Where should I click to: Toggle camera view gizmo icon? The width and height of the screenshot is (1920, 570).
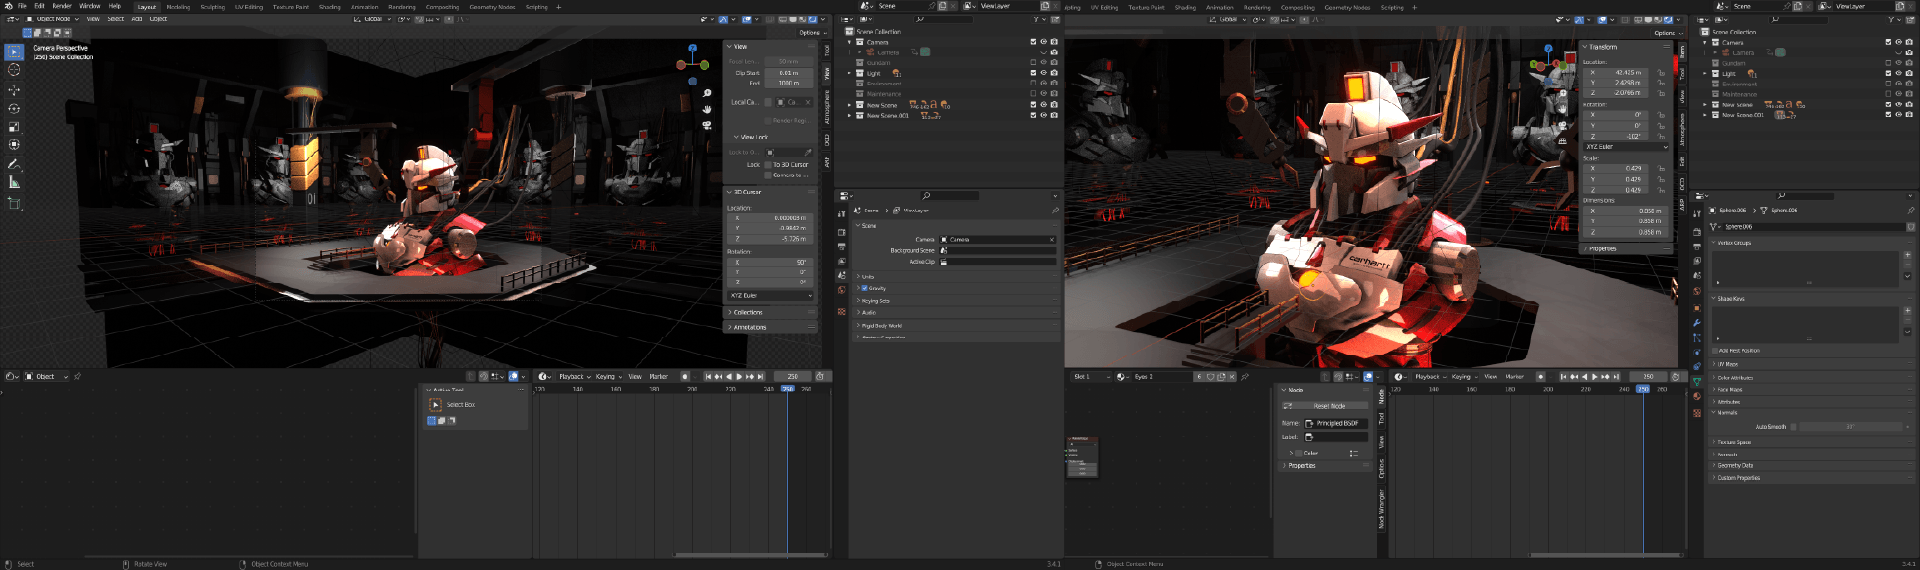(707, 125)
